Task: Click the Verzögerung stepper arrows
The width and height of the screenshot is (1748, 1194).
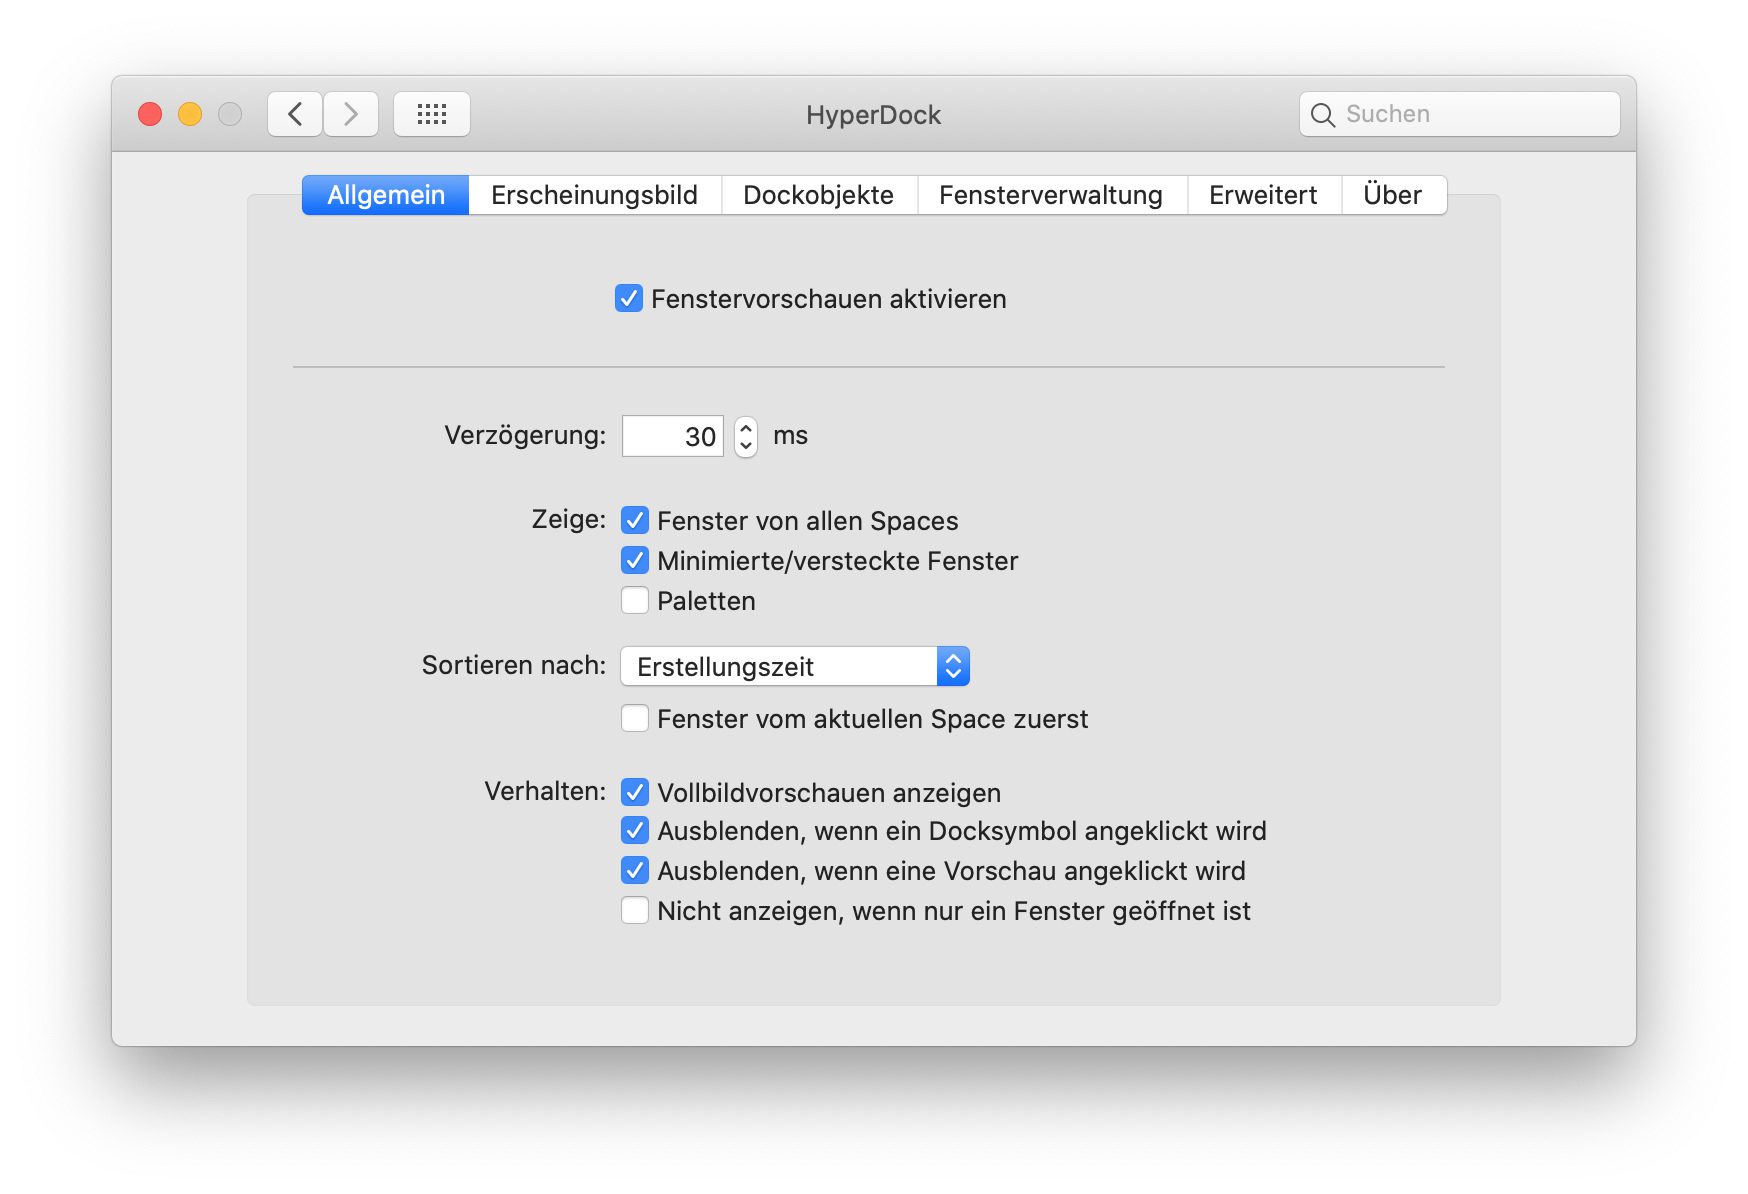Action: (745, 436)
